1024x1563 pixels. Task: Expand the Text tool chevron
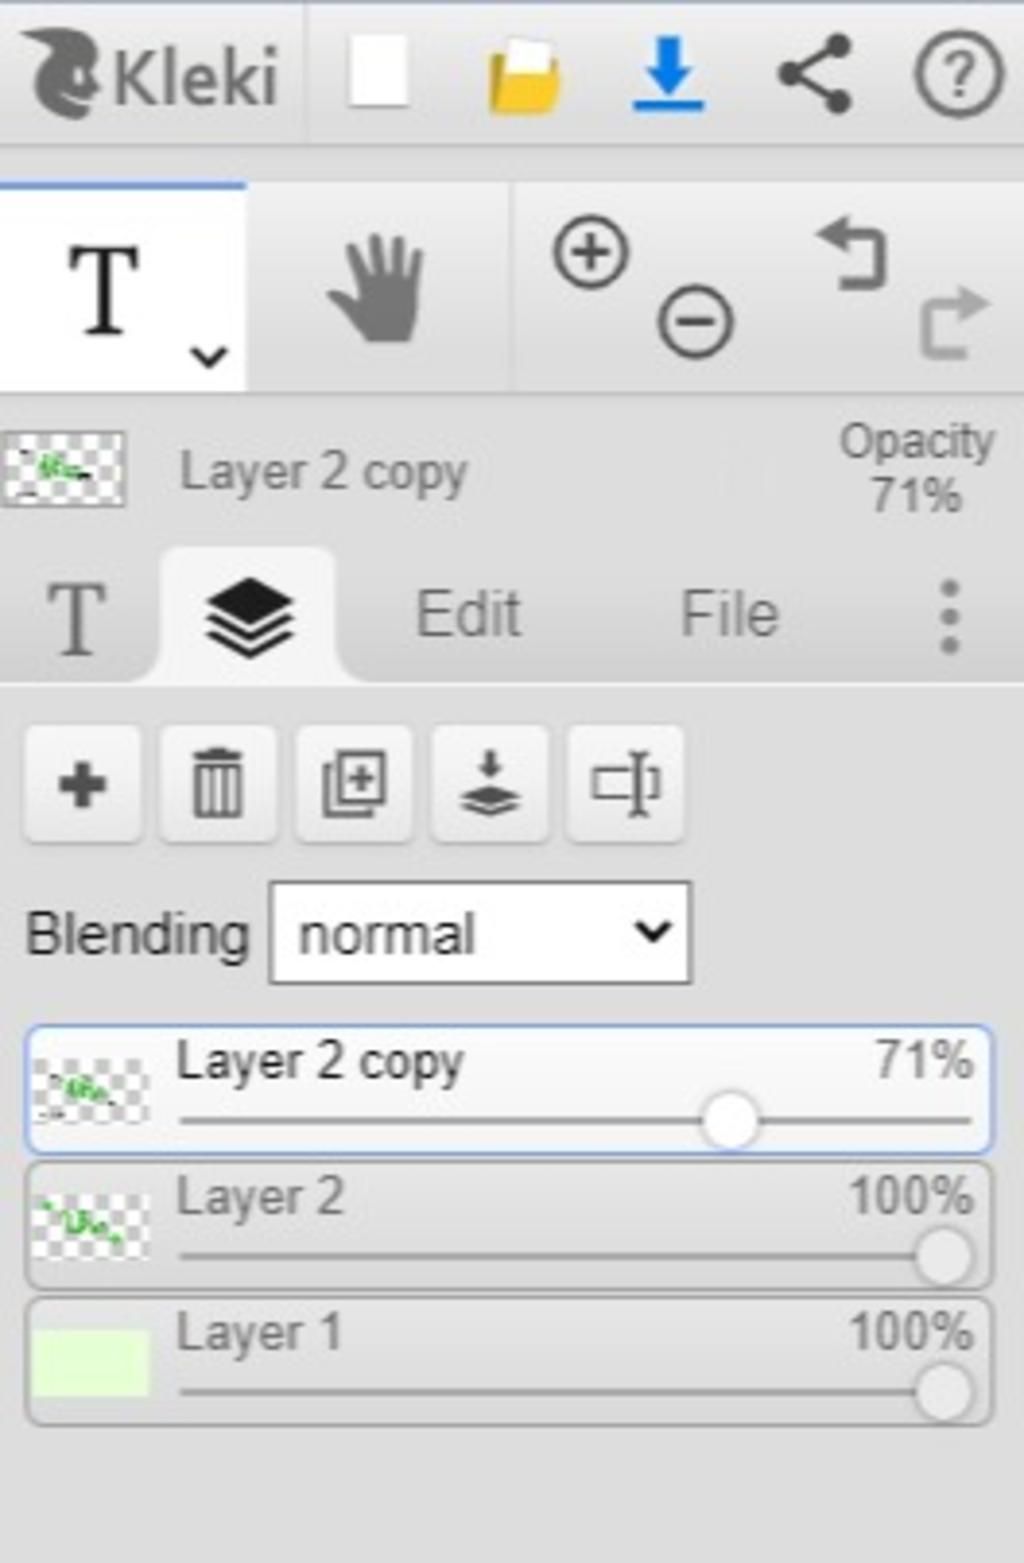tap(209, 356)
